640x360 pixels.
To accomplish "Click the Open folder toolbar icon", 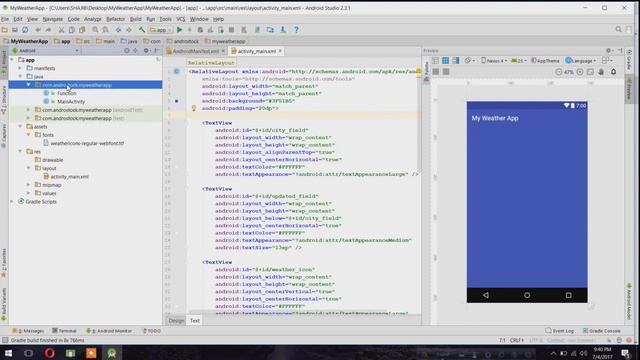I will tap(4, 30).
